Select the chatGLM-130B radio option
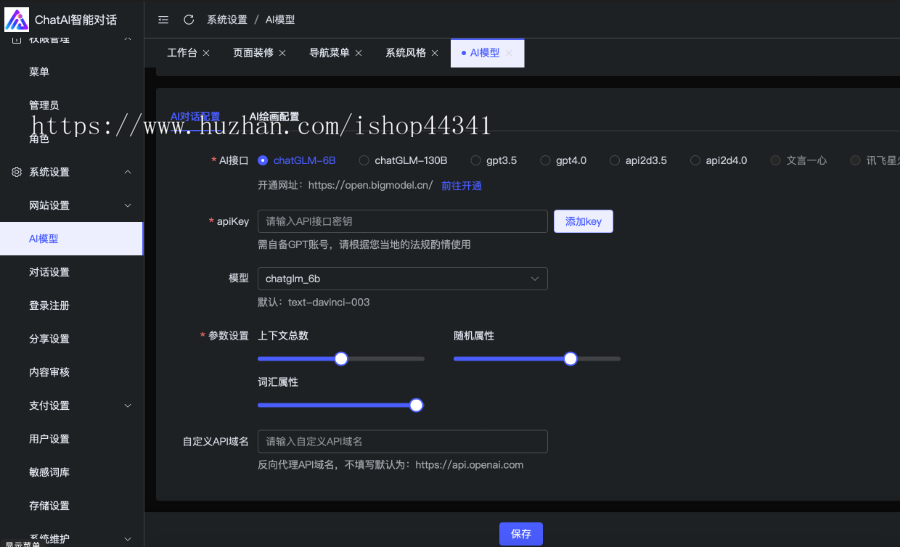 tap(364, 161)
